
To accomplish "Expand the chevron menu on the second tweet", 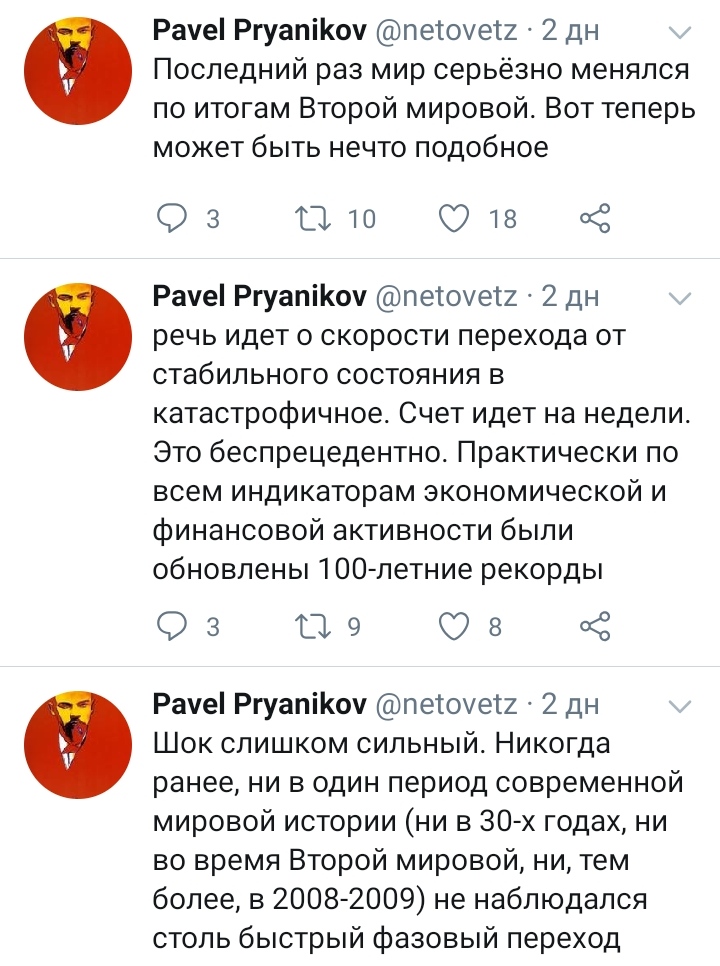I will click(x=680, y=299).
